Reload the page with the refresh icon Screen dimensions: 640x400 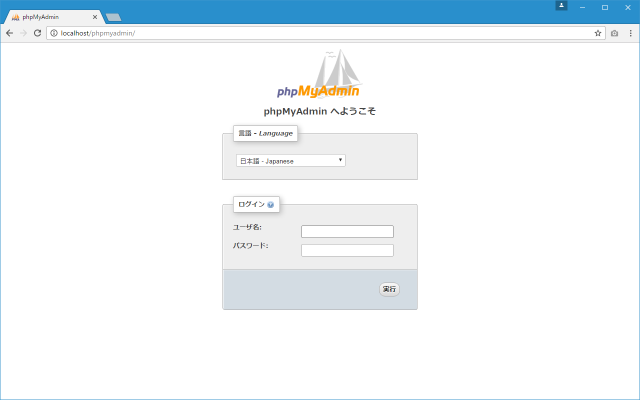click(37, 33)
